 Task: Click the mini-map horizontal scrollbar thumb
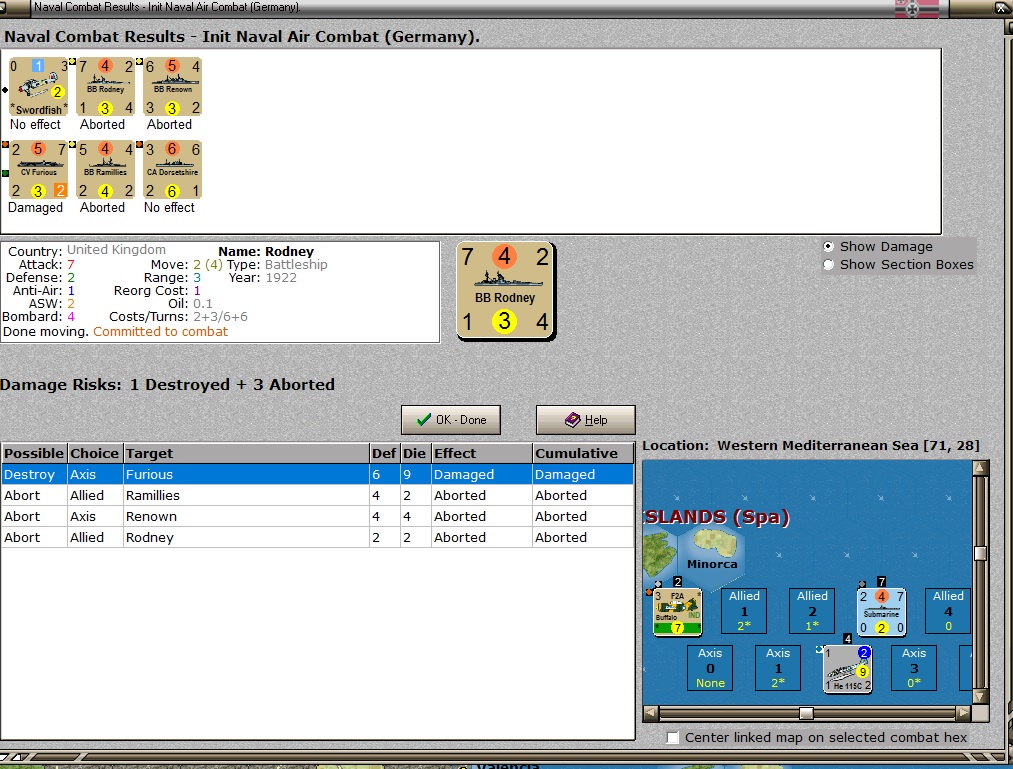[806, 713]
